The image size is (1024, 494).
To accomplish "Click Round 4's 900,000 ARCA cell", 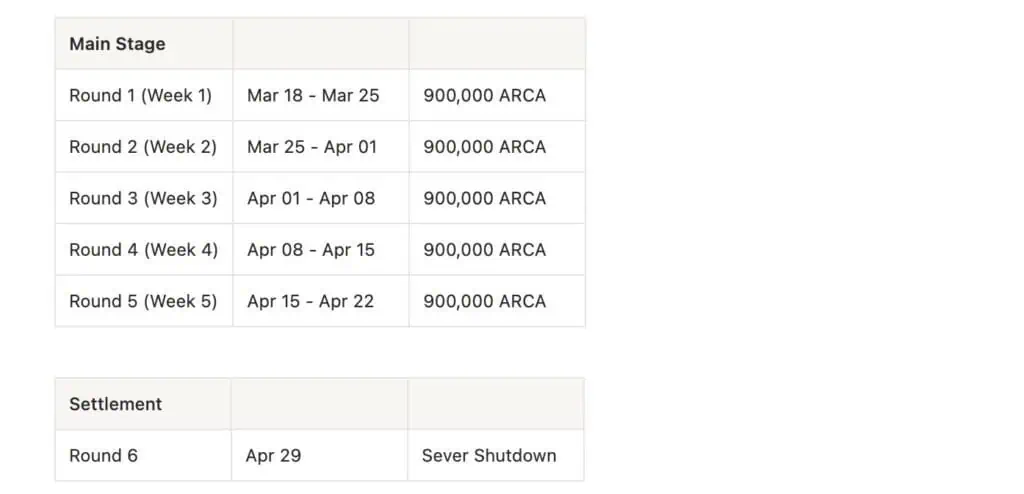I will [485, 250].
